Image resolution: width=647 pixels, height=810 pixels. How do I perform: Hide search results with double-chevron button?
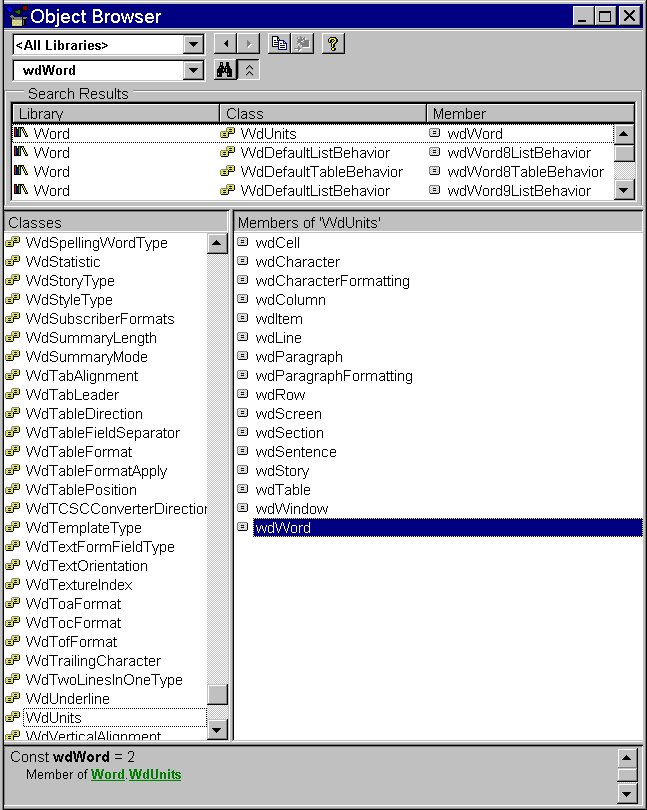pyautogui.click(x=250, y=70)
